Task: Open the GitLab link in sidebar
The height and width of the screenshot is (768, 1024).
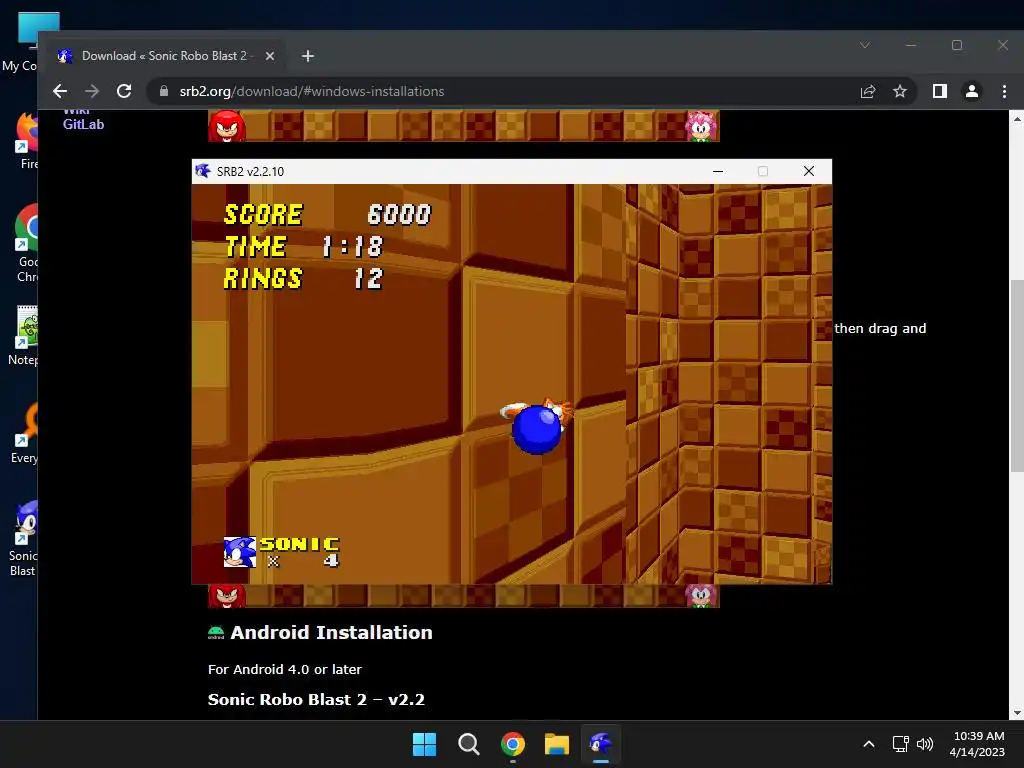Action: tap(83, 124)
